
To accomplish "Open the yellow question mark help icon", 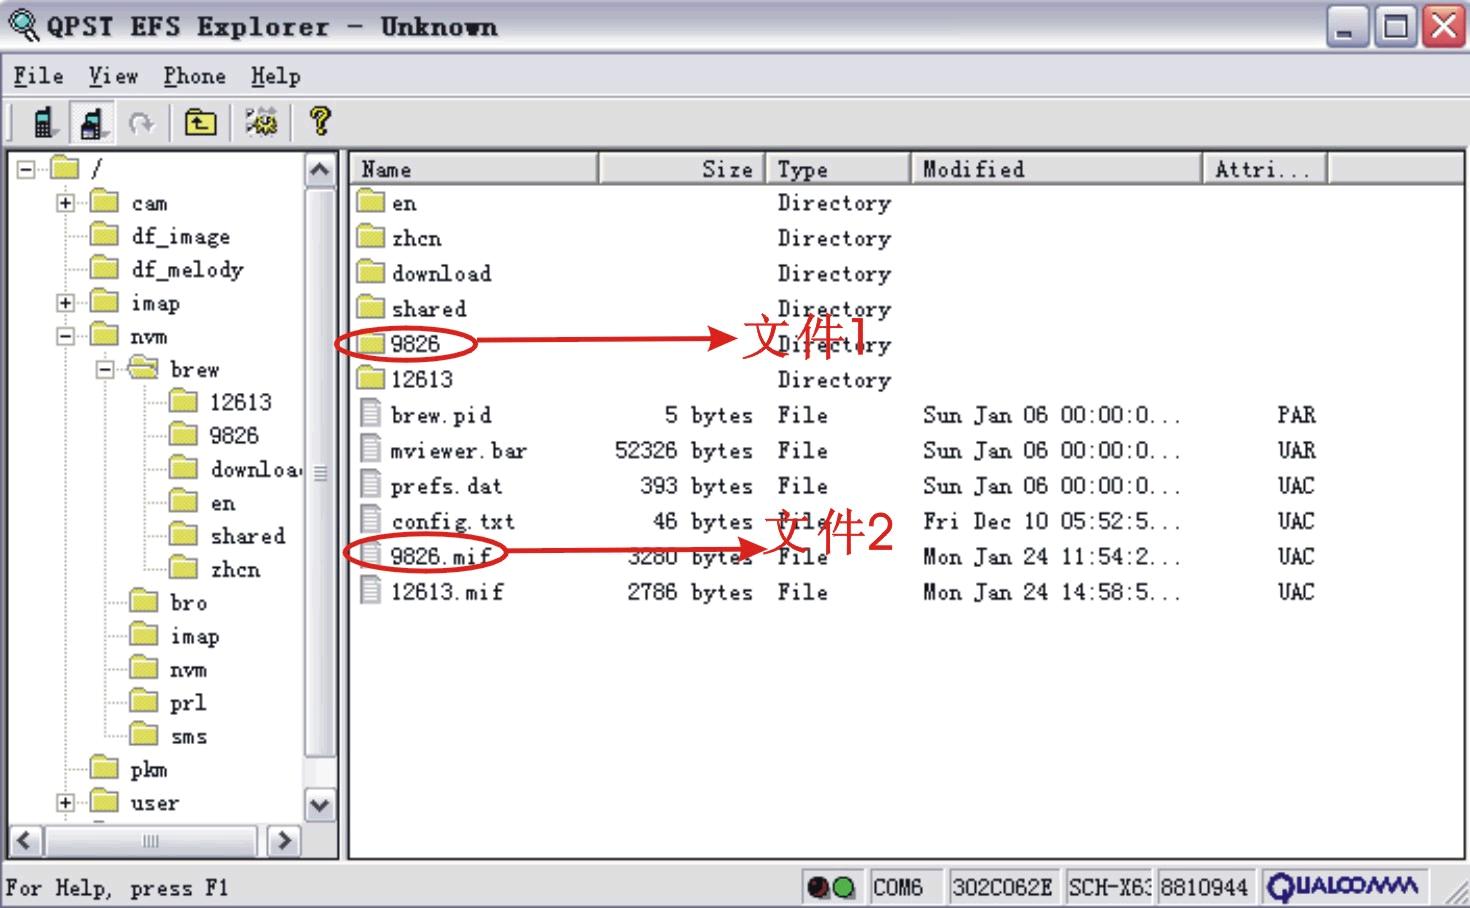I will click(x=320, y=122).
